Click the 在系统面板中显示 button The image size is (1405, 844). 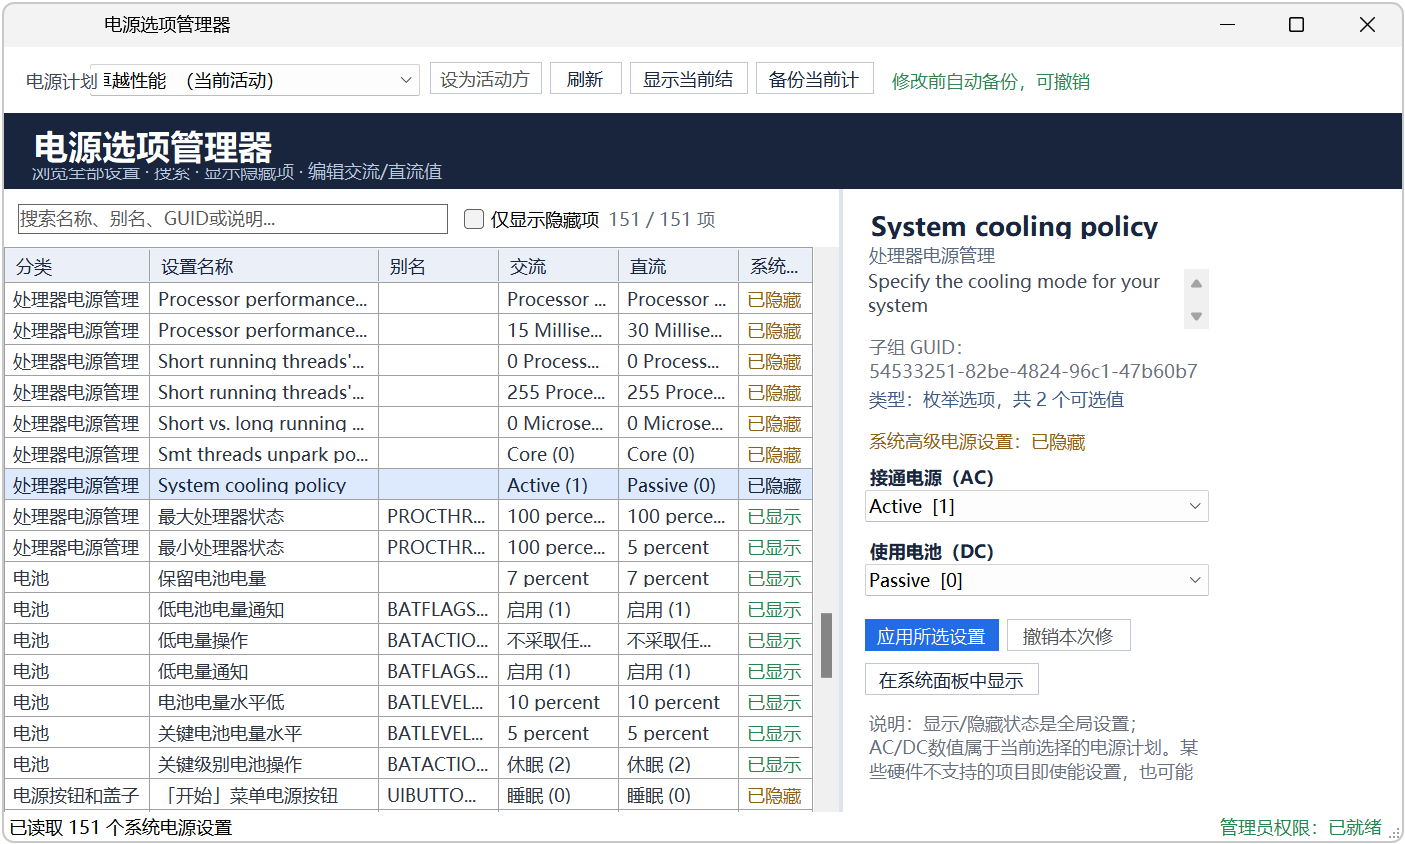(x=951, y=680)
